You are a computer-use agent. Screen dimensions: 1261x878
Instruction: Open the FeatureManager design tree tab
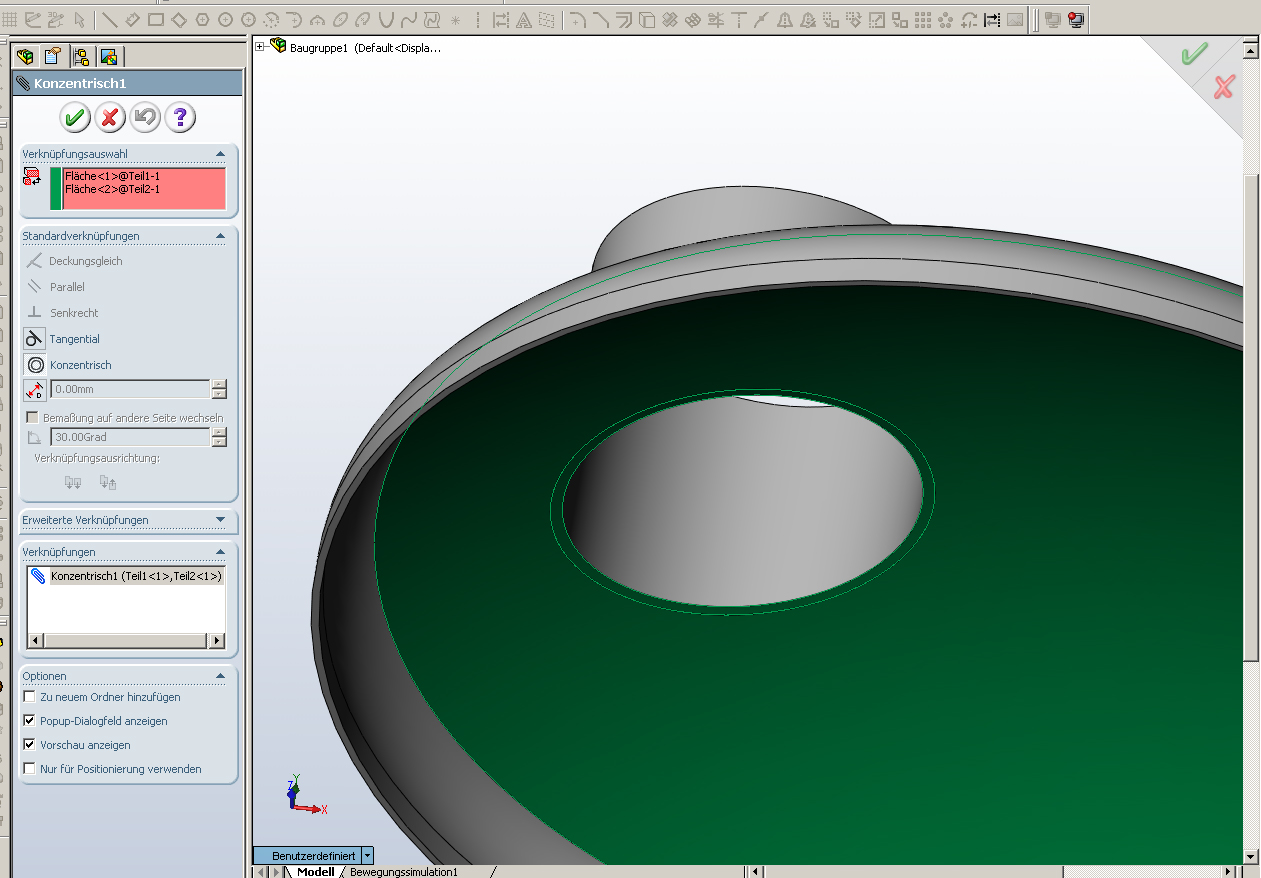[x=26, y=56]
